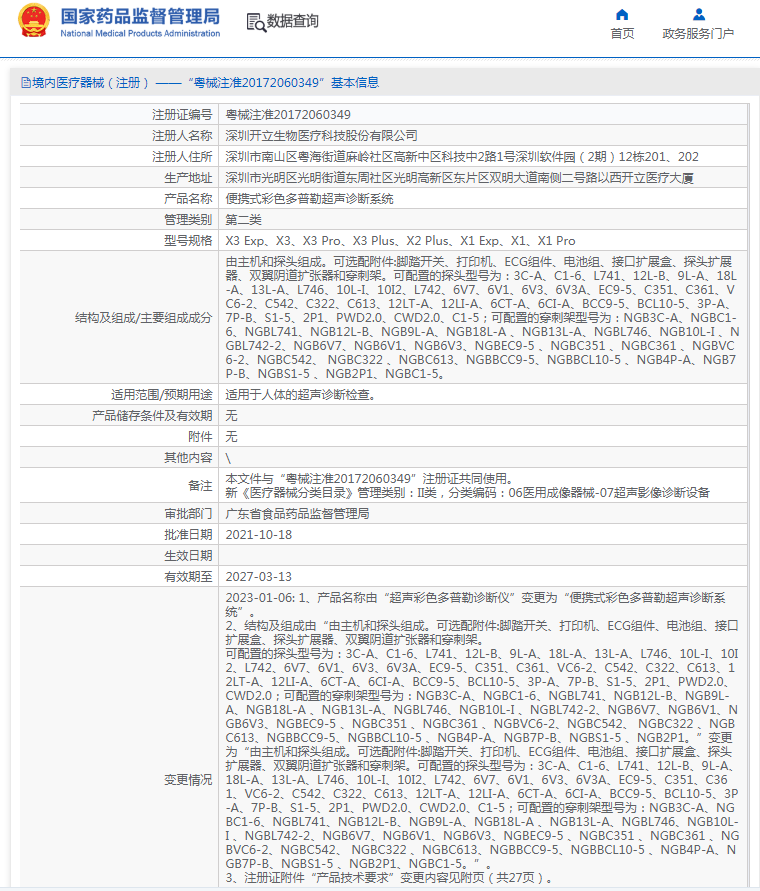Click the 产品名称 label
The width and height of the screenshot is (760, 891).
pos(188,199)
